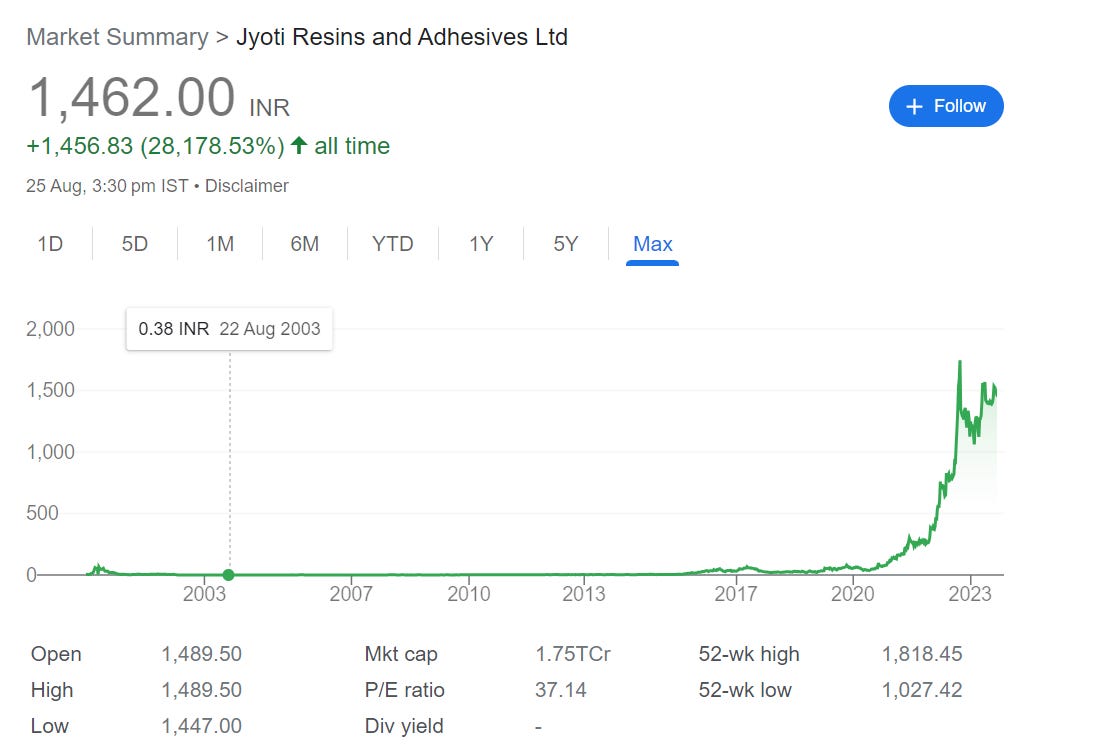Choose the 6M time range tab
The height and width of the screenshot is (753, 1095).
(x=304, y=244)
